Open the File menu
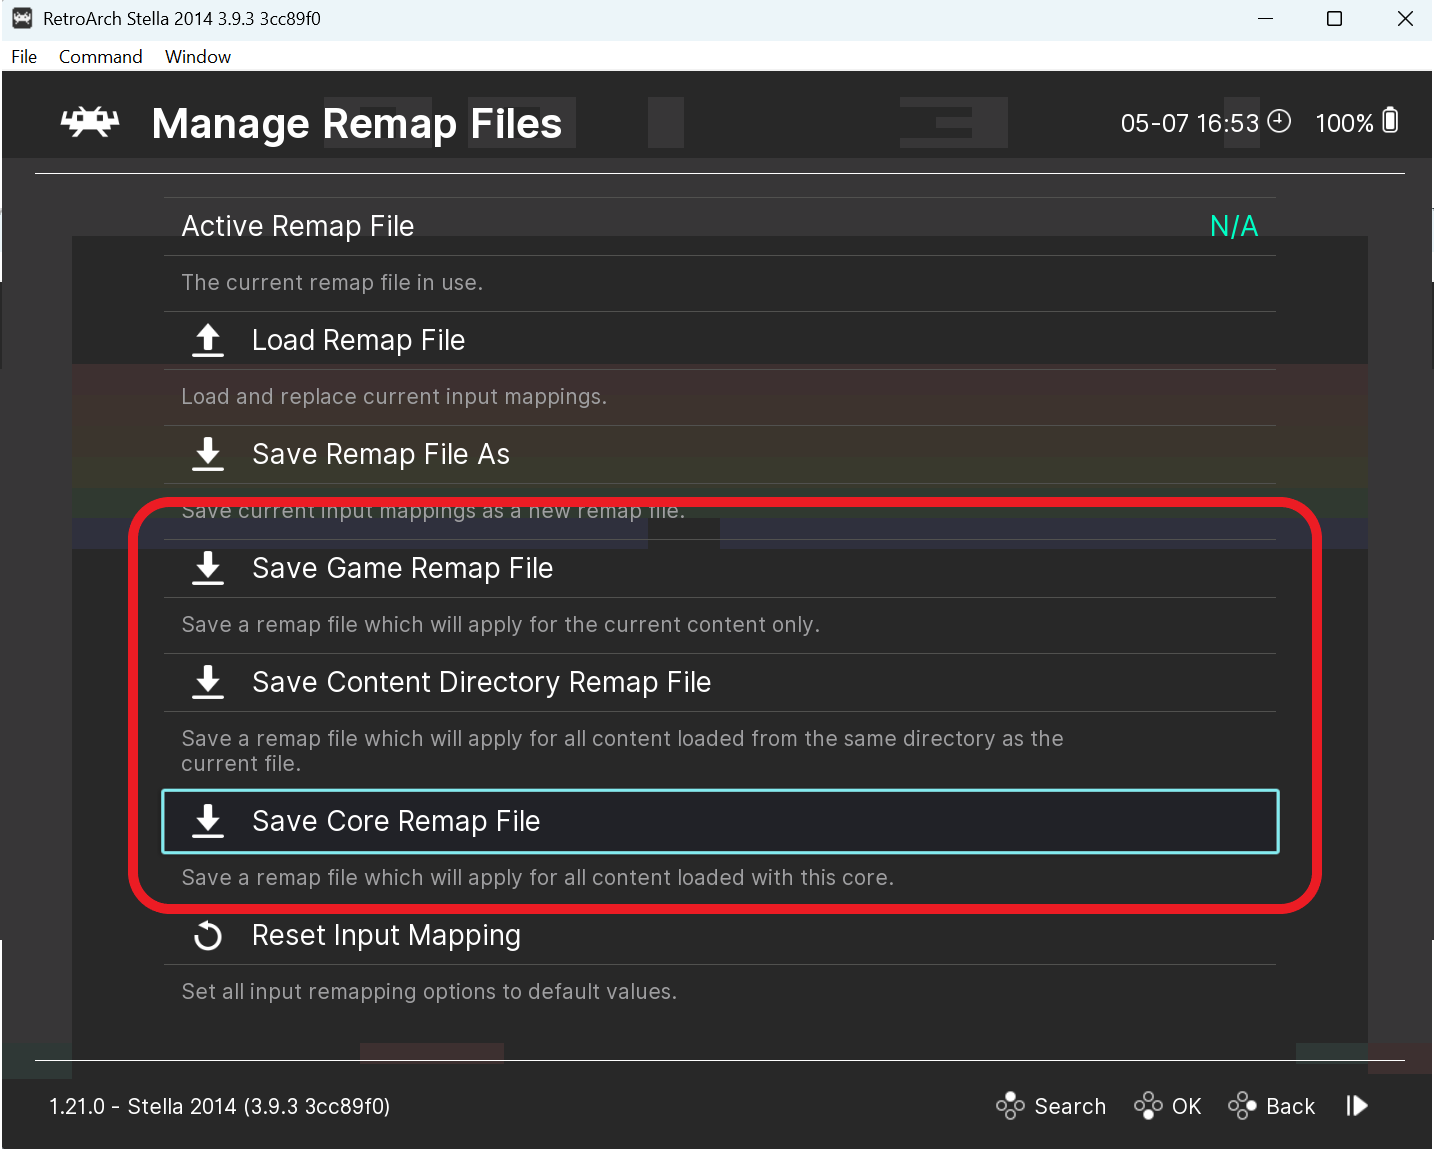1434x1149 pixels. [x=24, y=57]
